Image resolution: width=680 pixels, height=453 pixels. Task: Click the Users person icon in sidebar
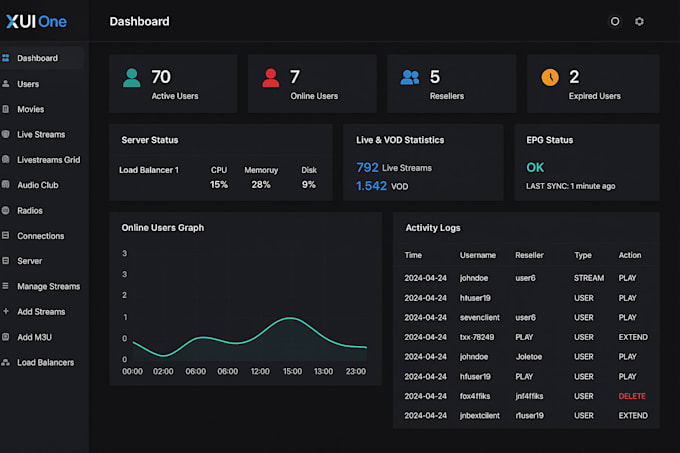pyautogui.click(x=6, y=84)
